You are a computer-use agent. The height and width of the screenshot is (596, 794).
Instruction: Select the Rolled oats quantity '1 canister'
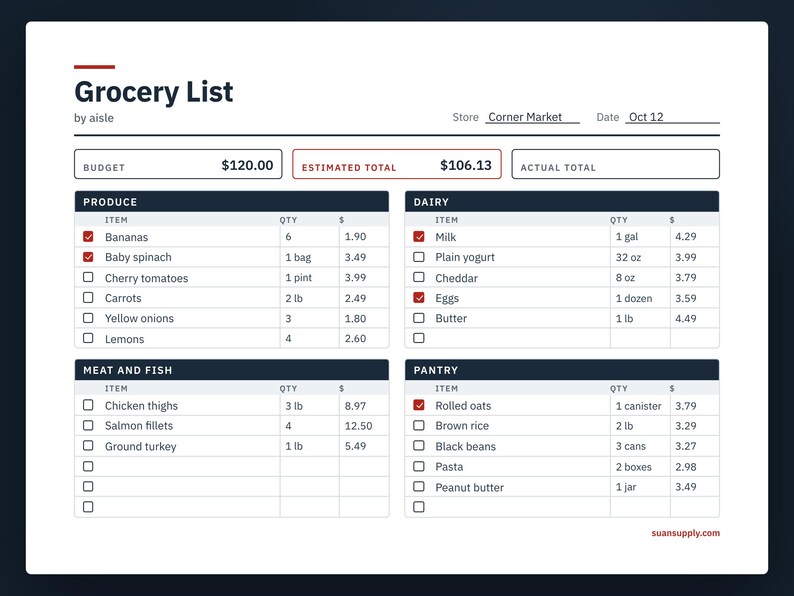(639, 406)
